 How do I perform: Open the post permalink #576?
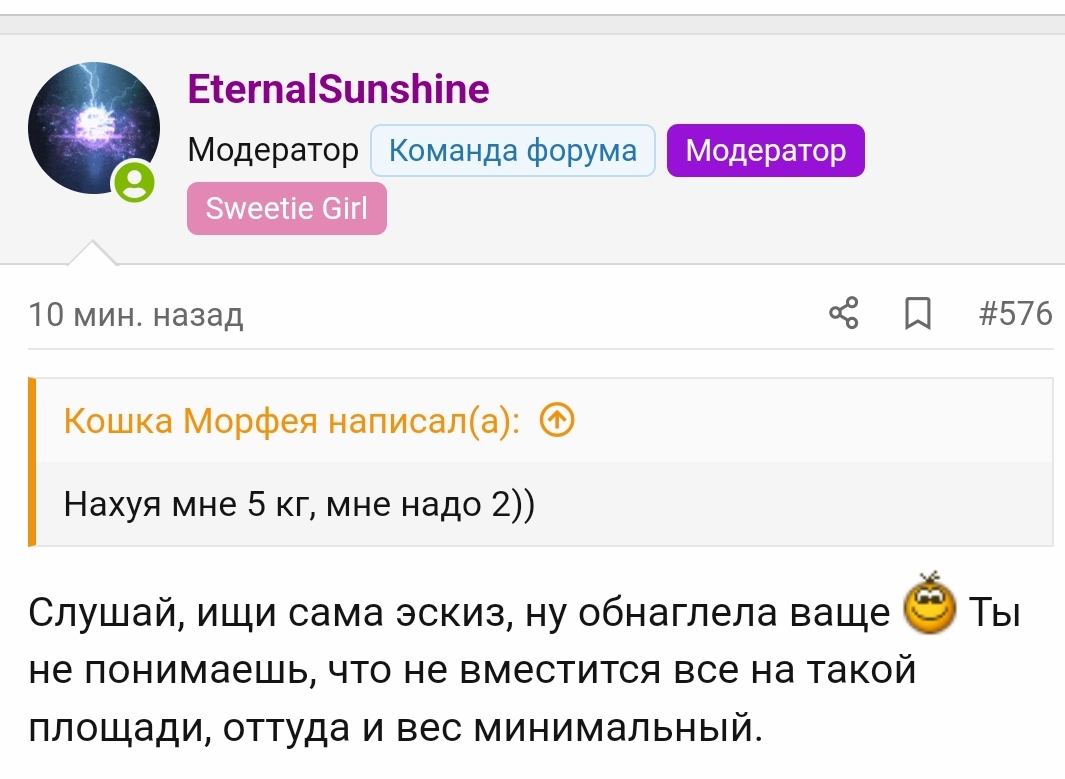pos(1014,314)
